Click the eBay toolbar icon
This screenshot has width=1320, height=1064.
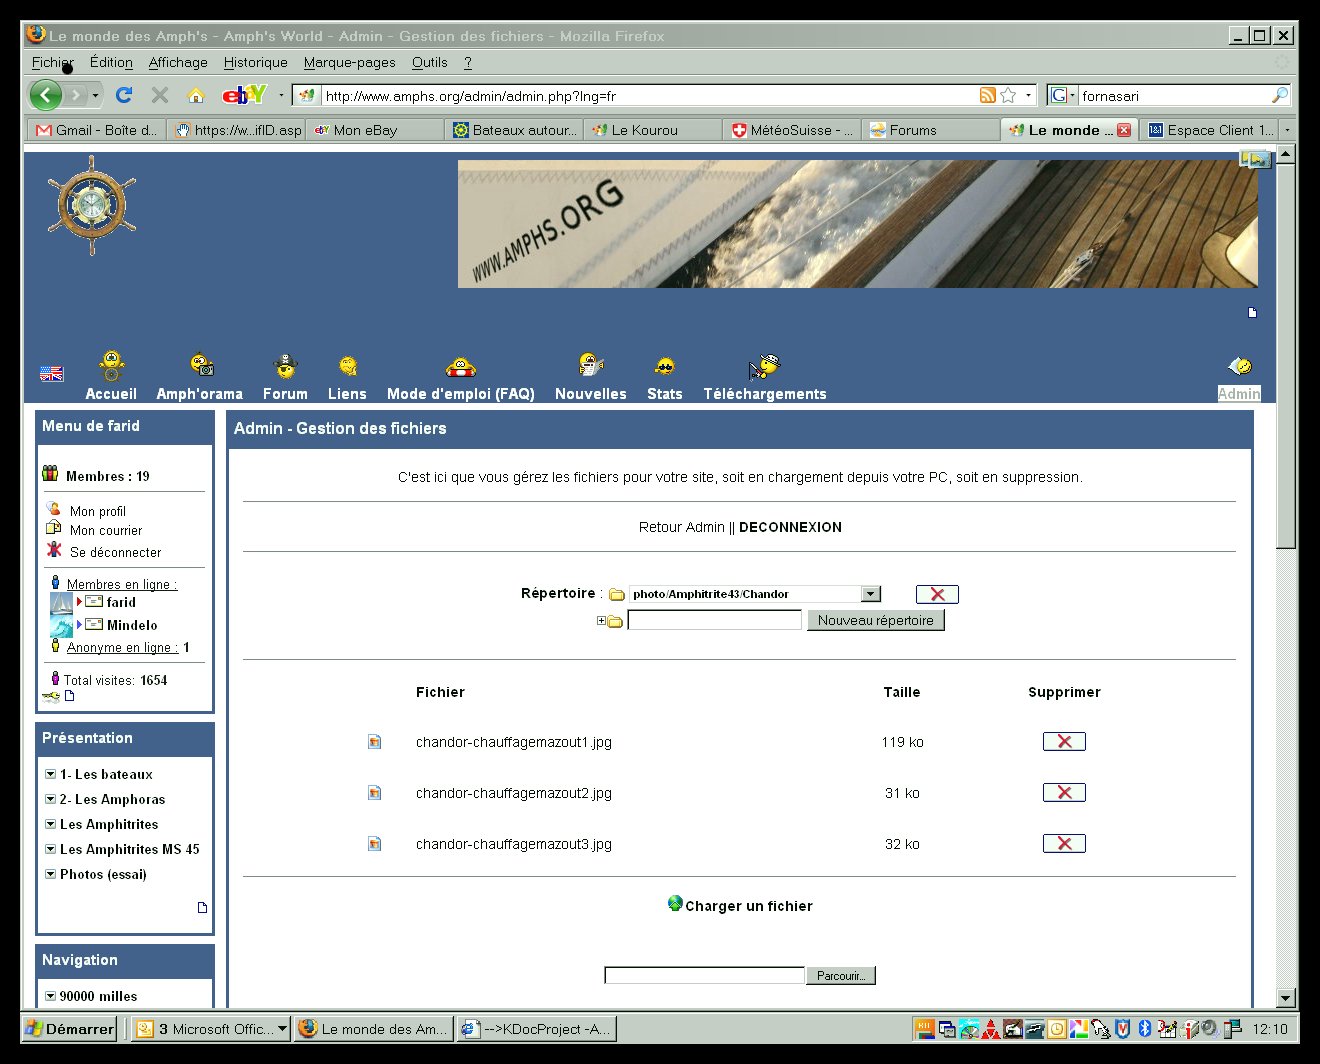click(243, 95)
